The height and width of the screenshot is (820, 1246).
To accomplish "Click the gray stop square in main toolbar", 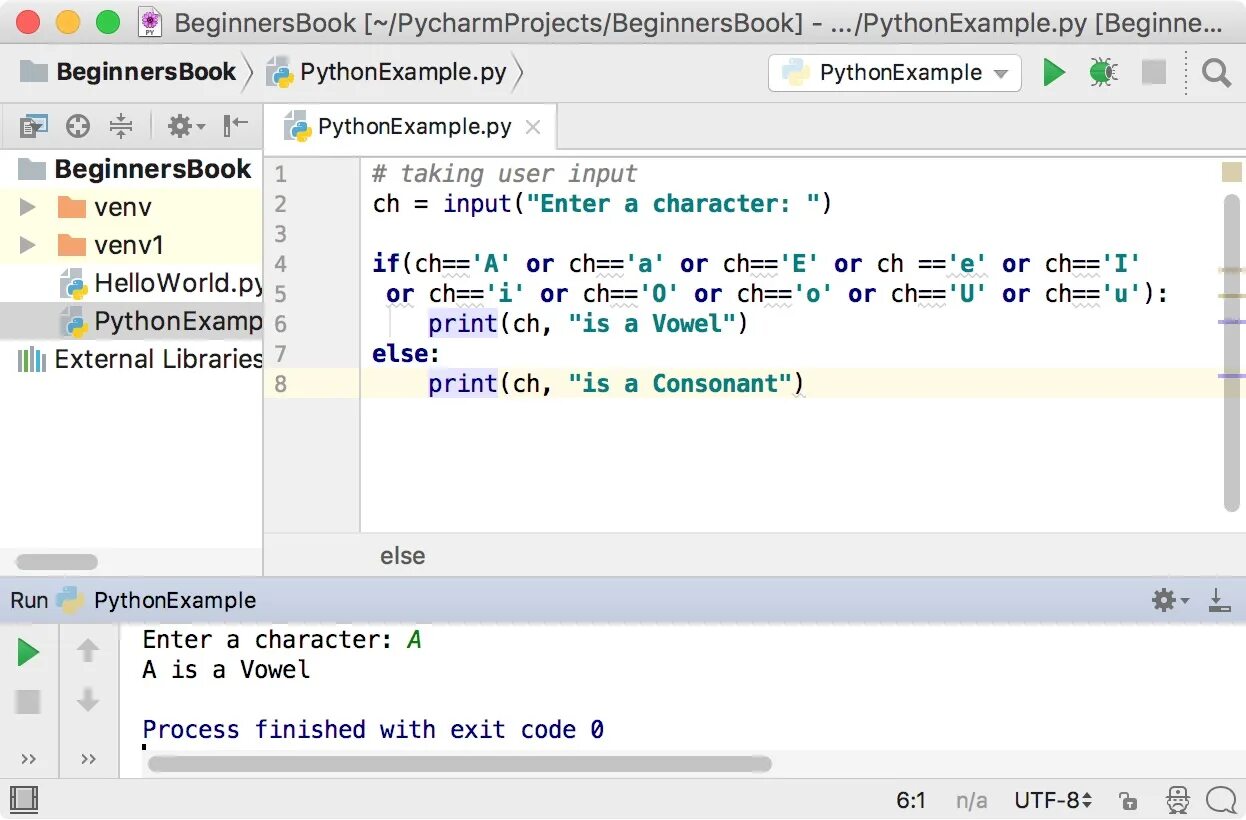I will point(1154,72).
